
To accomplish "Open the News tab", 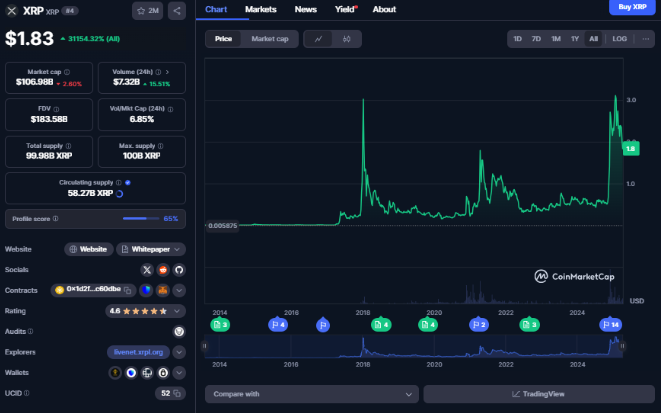I will coord(306,9).
